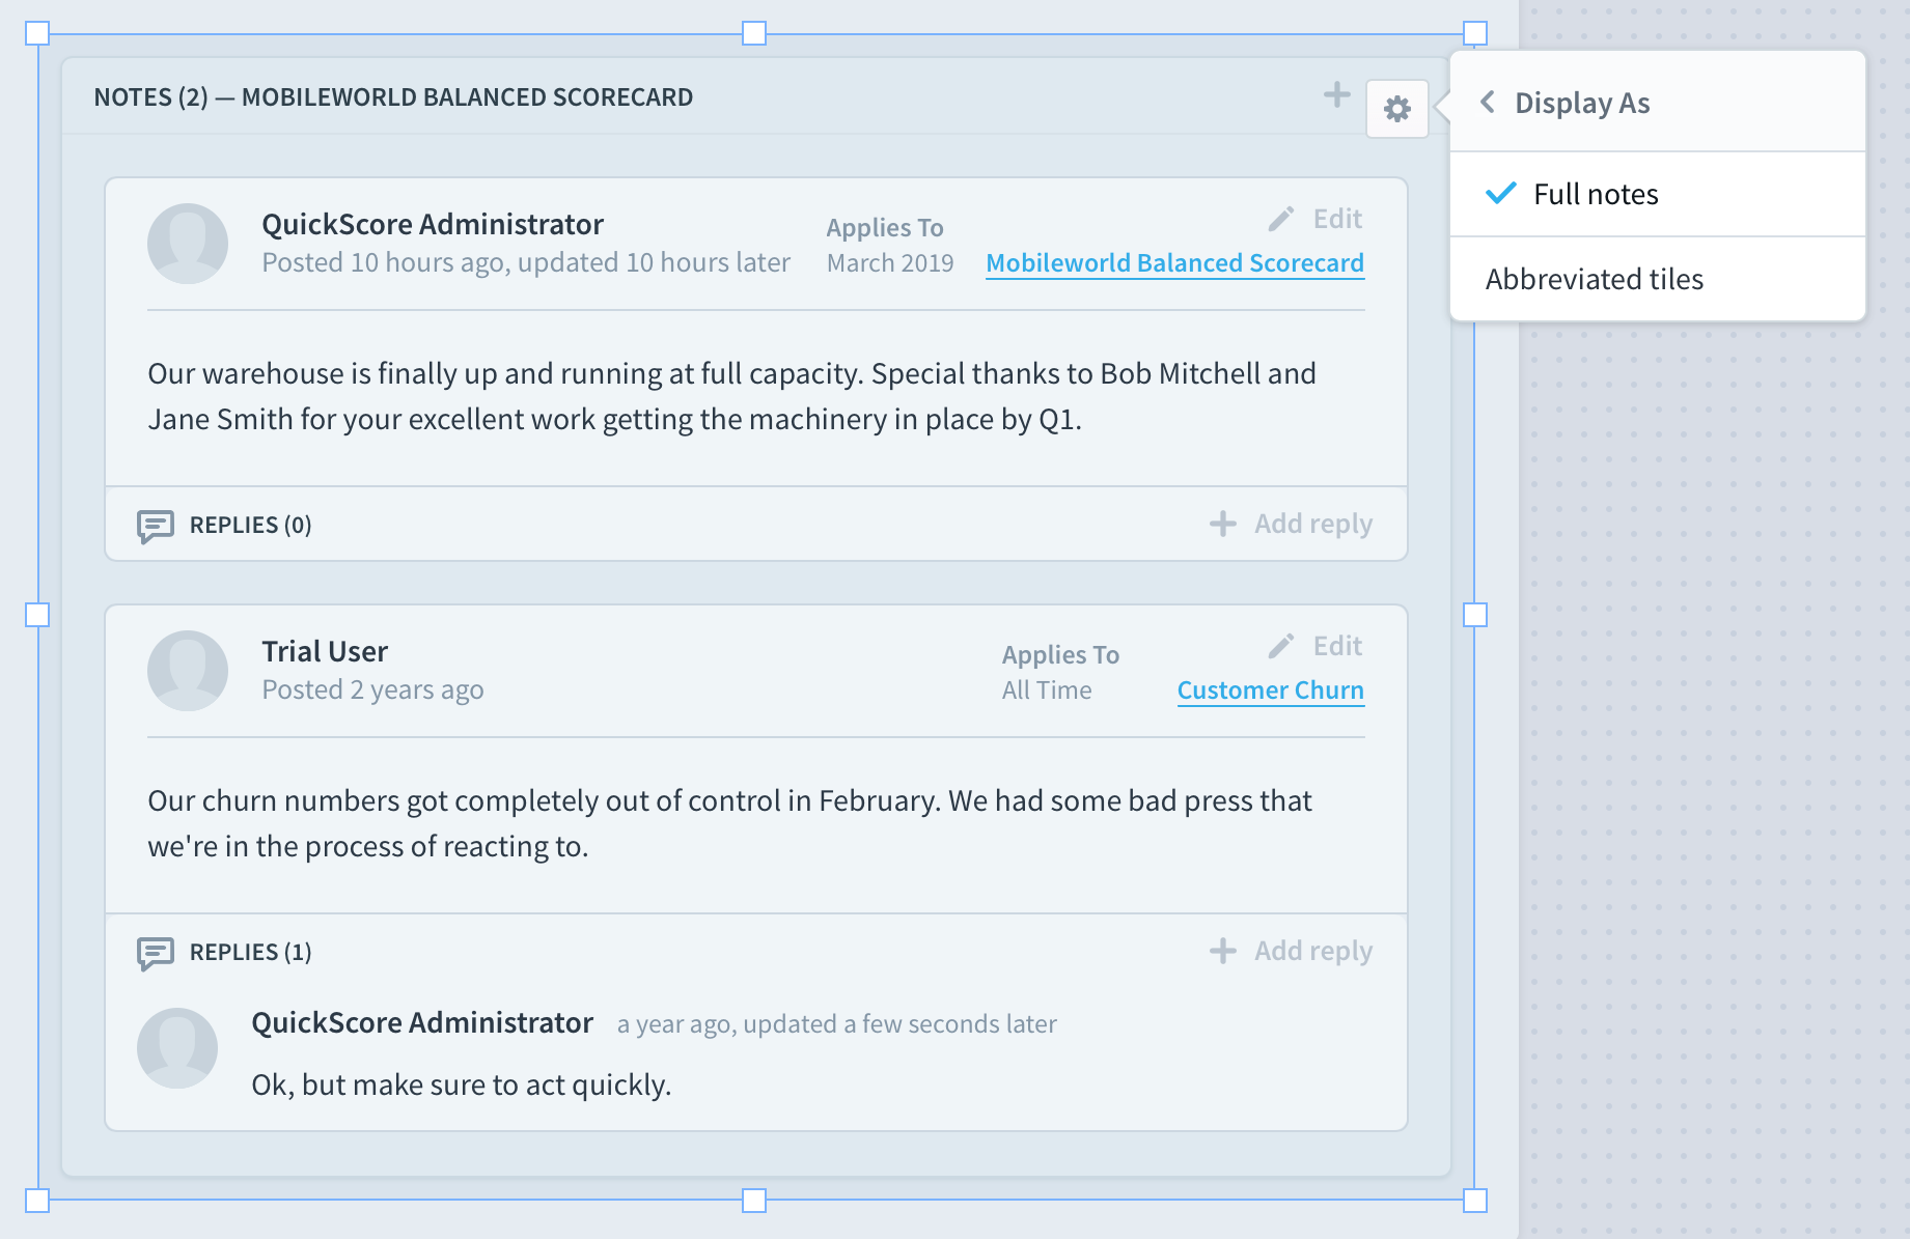Click pencil icon on Trial User note
This screenshot has height=1239, width=1910.
1281,646
